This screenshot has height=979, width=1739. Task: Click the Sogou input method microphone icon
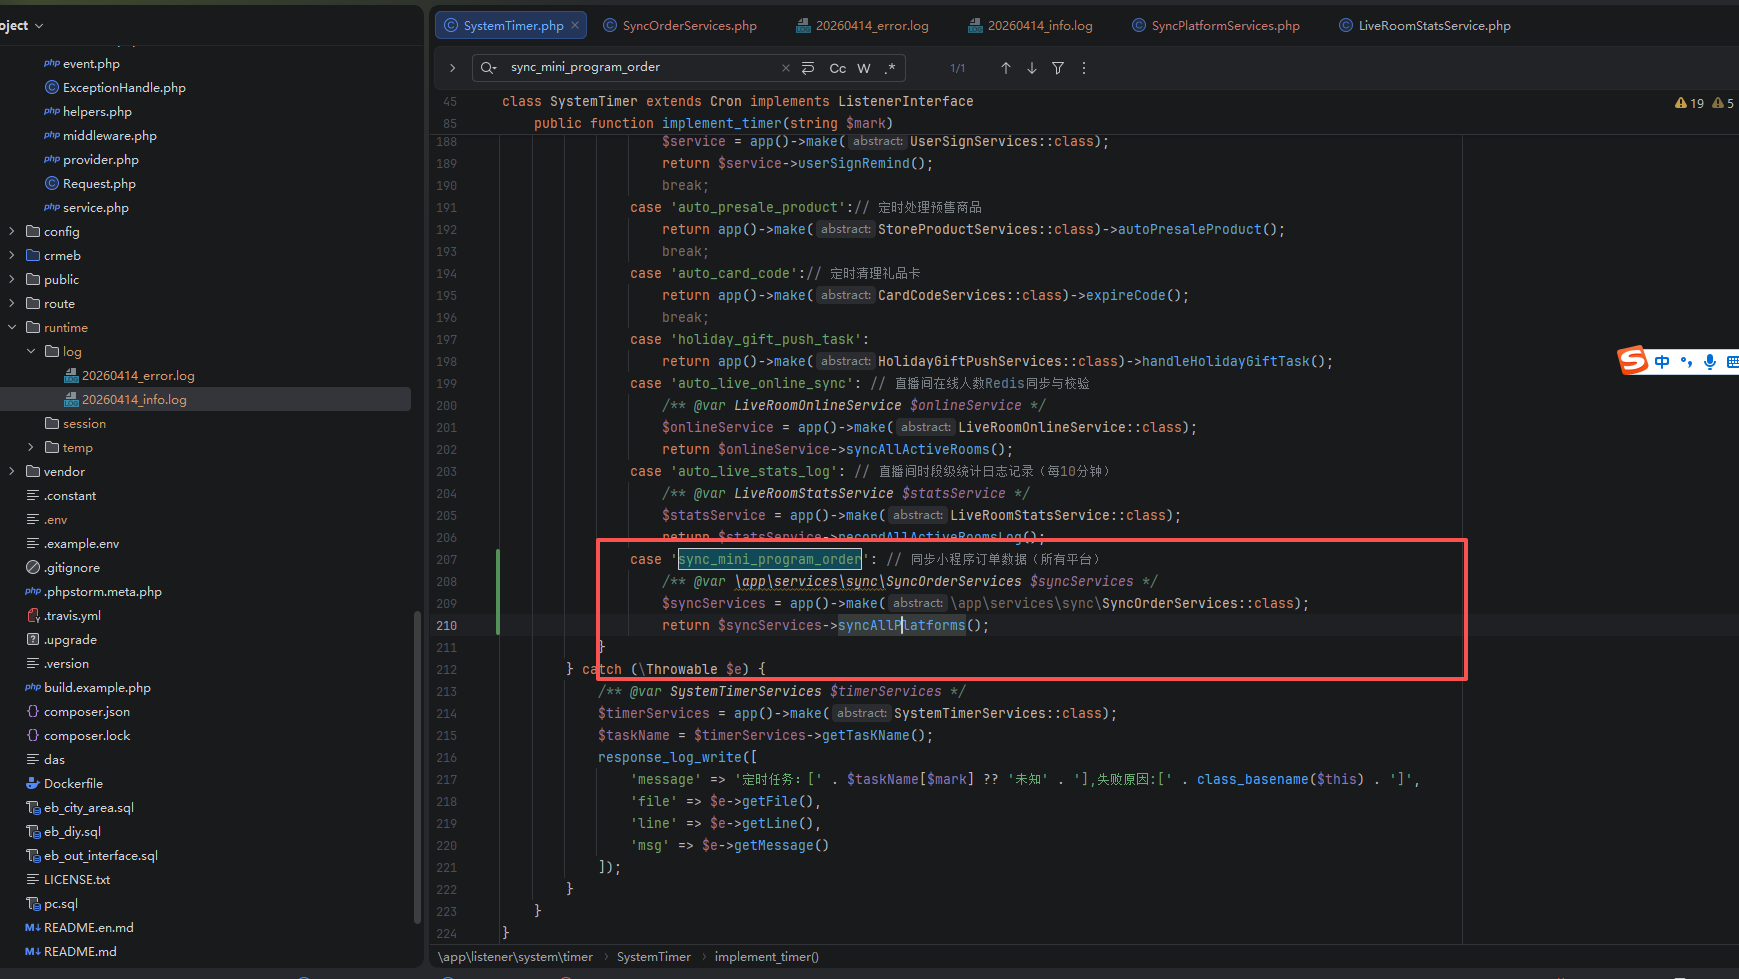coord(1710,362)
